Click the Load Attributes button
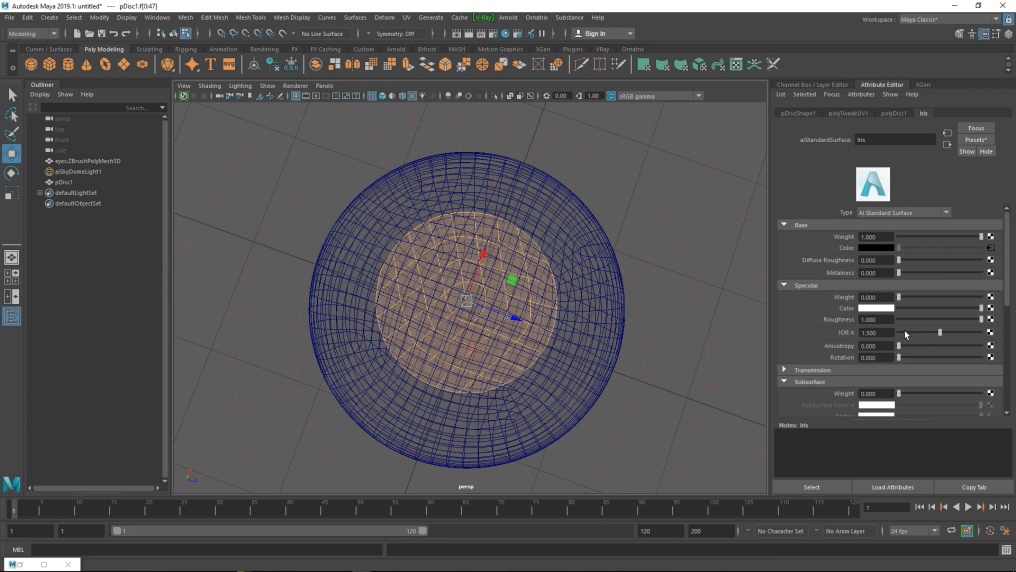 [x=892, y=487]
